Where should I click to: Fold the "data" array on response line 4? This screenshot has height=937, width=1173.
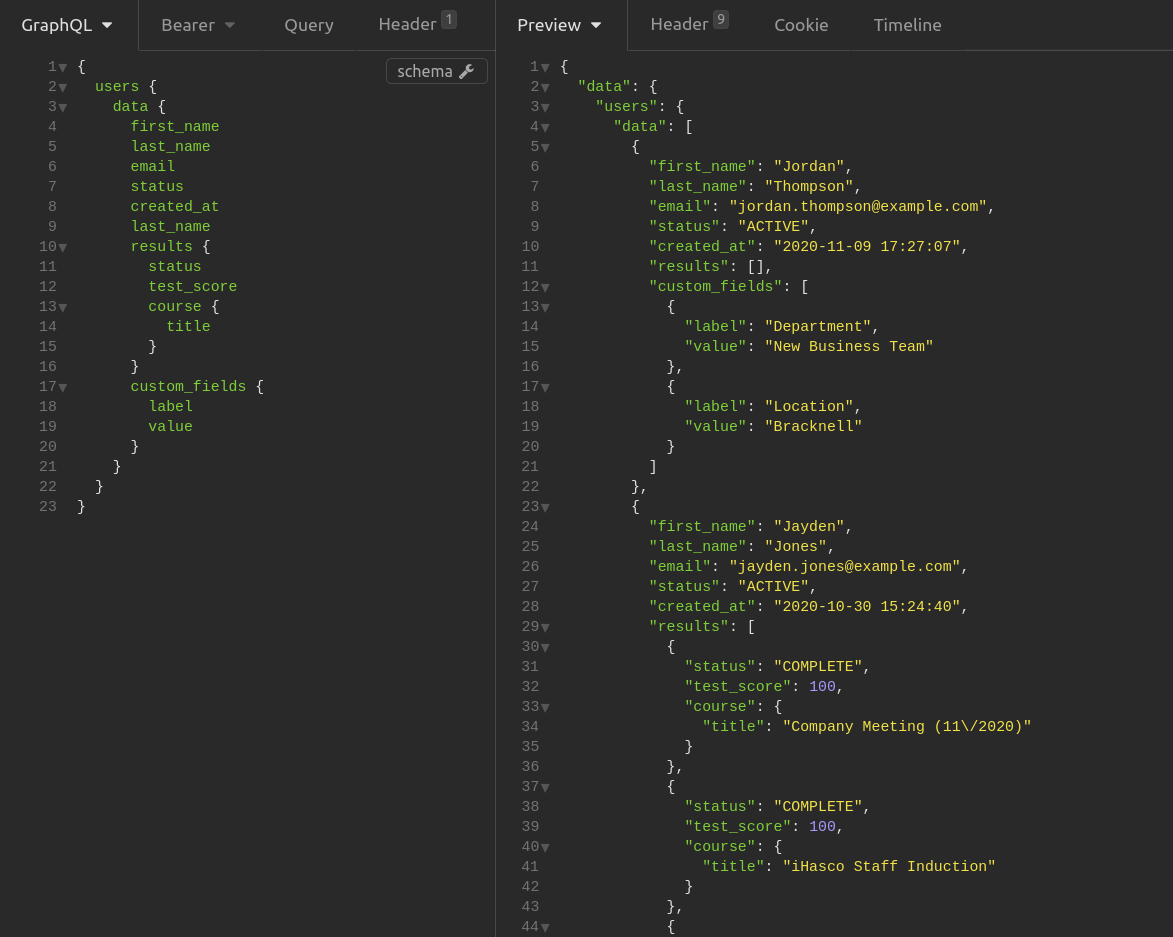[x=545, y=128]
